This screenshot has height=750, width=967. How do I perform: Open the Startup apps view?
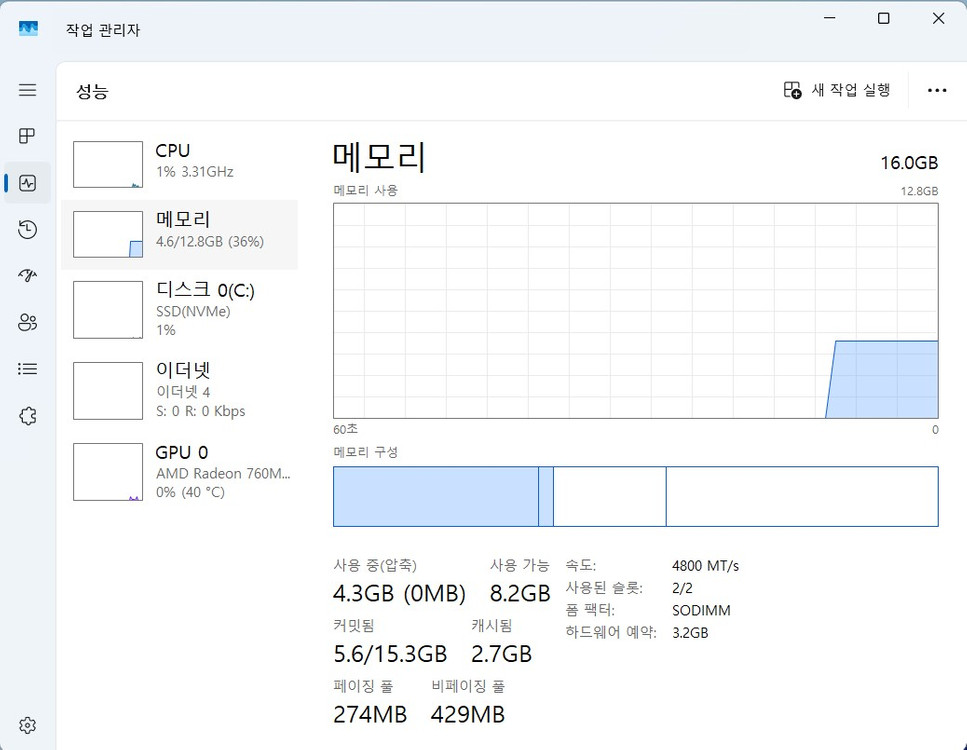pos(27,275)
